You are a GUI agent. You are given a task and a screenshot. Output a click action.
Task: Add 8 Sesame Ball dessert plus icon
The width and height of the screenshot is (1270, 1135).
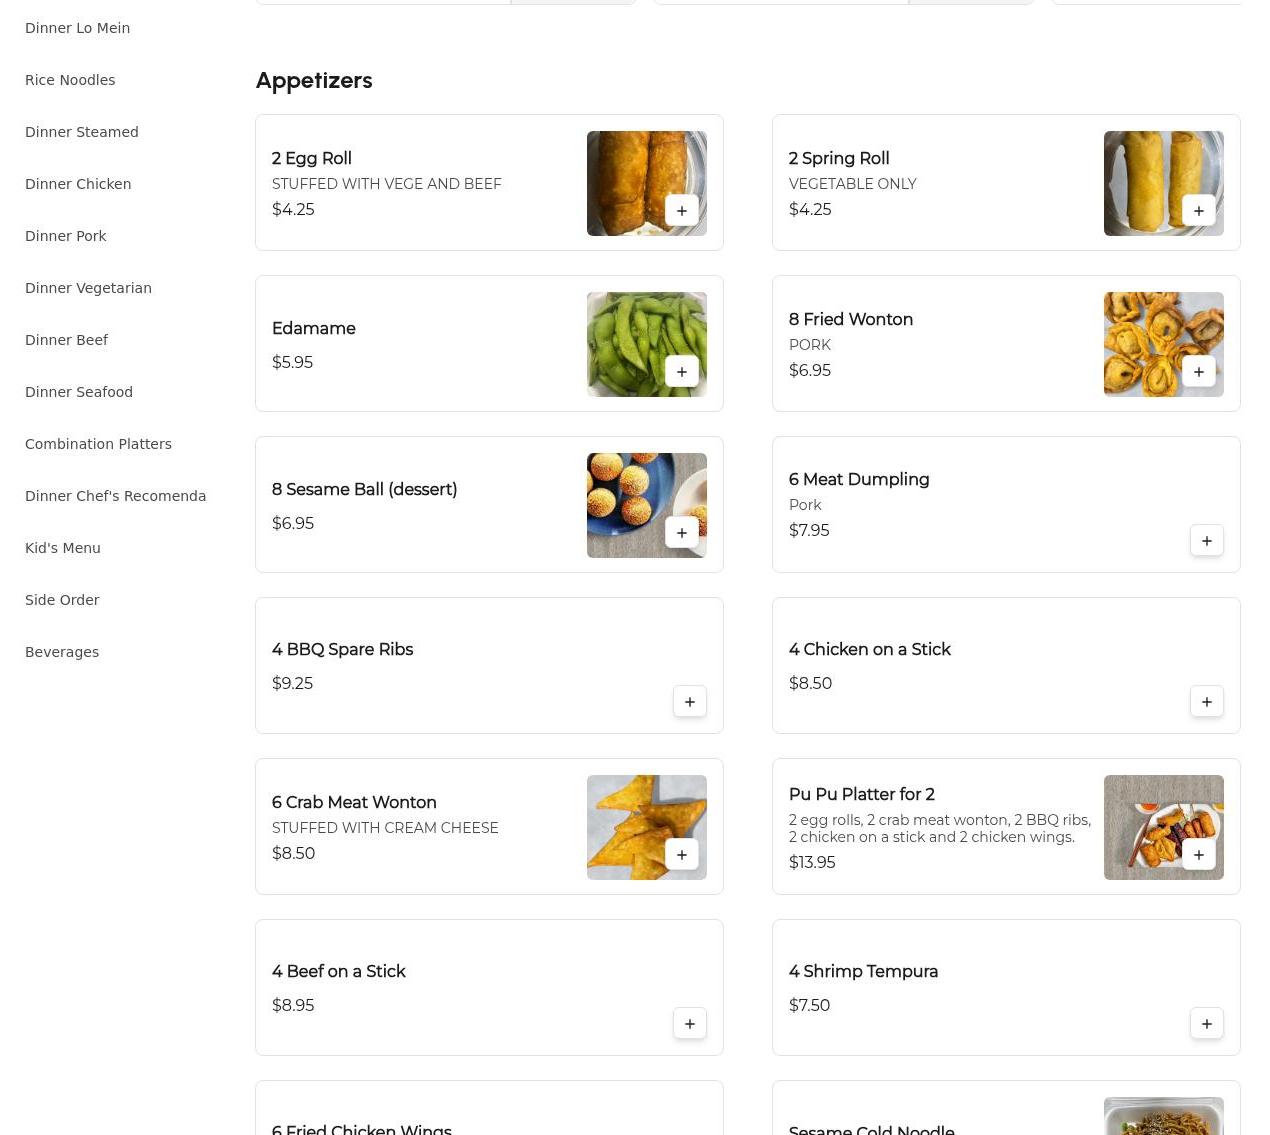(x=681, y=532)
